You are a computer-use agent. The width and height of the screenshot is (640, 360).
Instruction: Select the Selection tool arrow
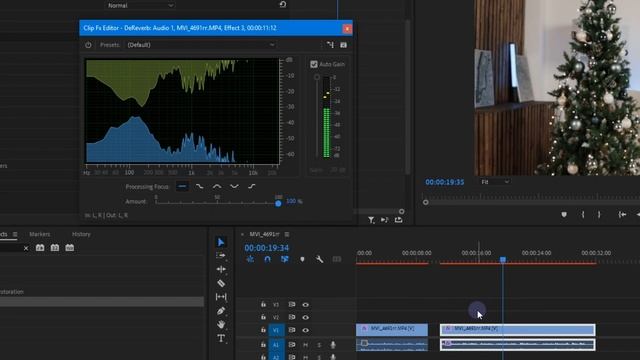point(221,242)
